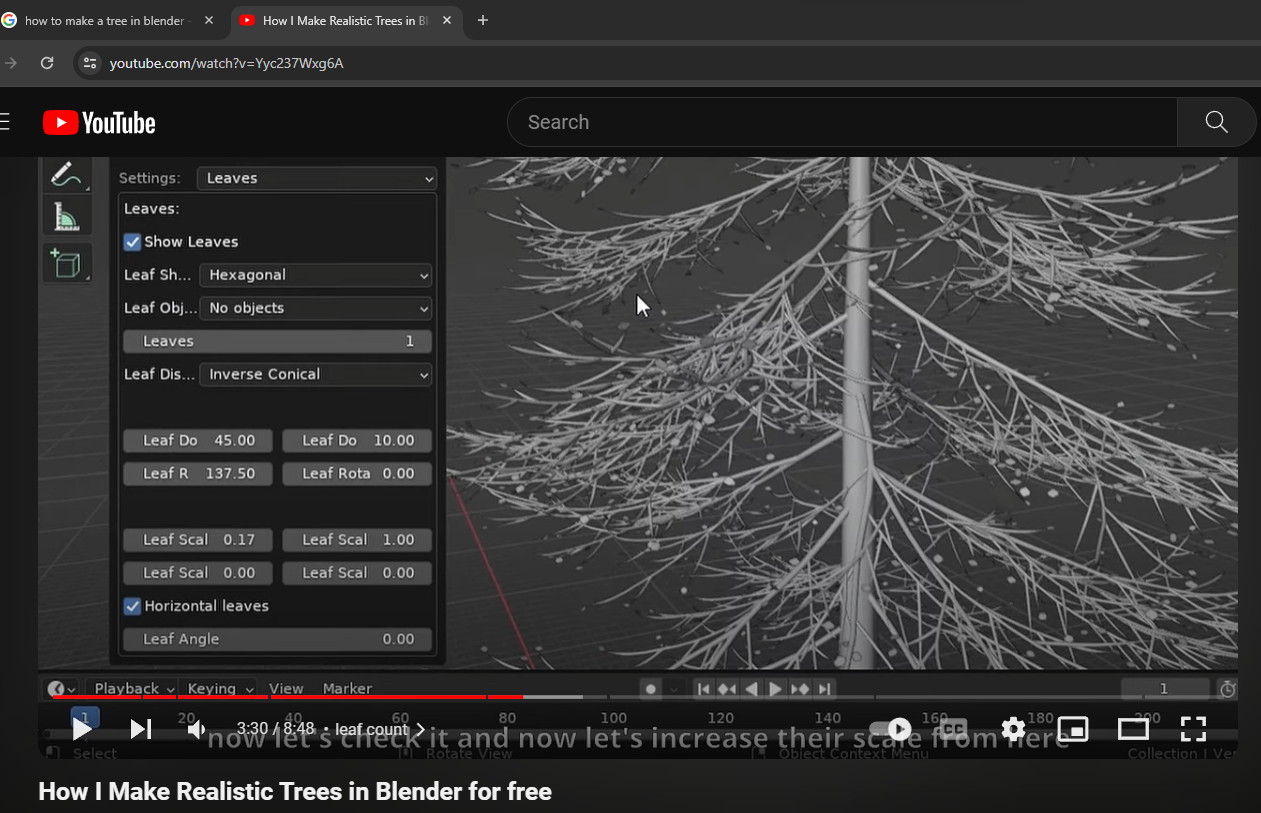Click the Leaves count field showing 1

277,341
